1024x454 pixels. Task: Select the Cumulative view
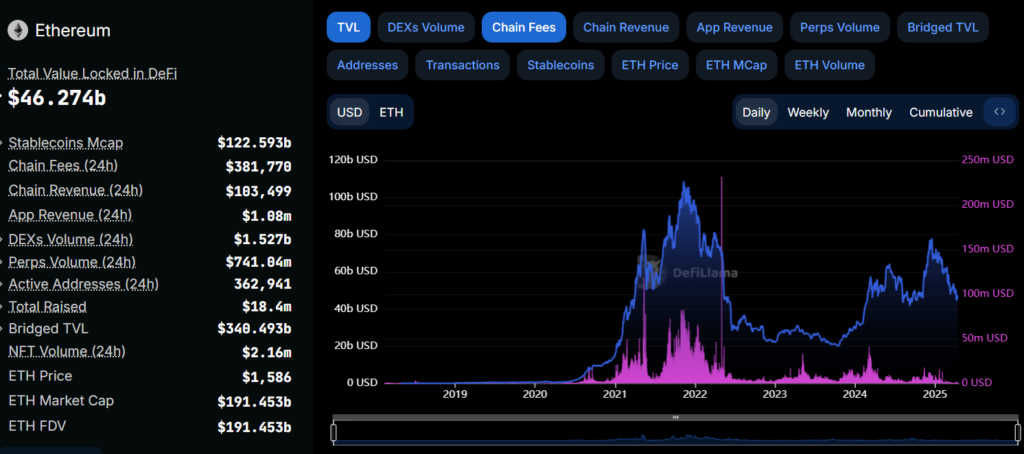pyautogui.click(x=940, y=112)
